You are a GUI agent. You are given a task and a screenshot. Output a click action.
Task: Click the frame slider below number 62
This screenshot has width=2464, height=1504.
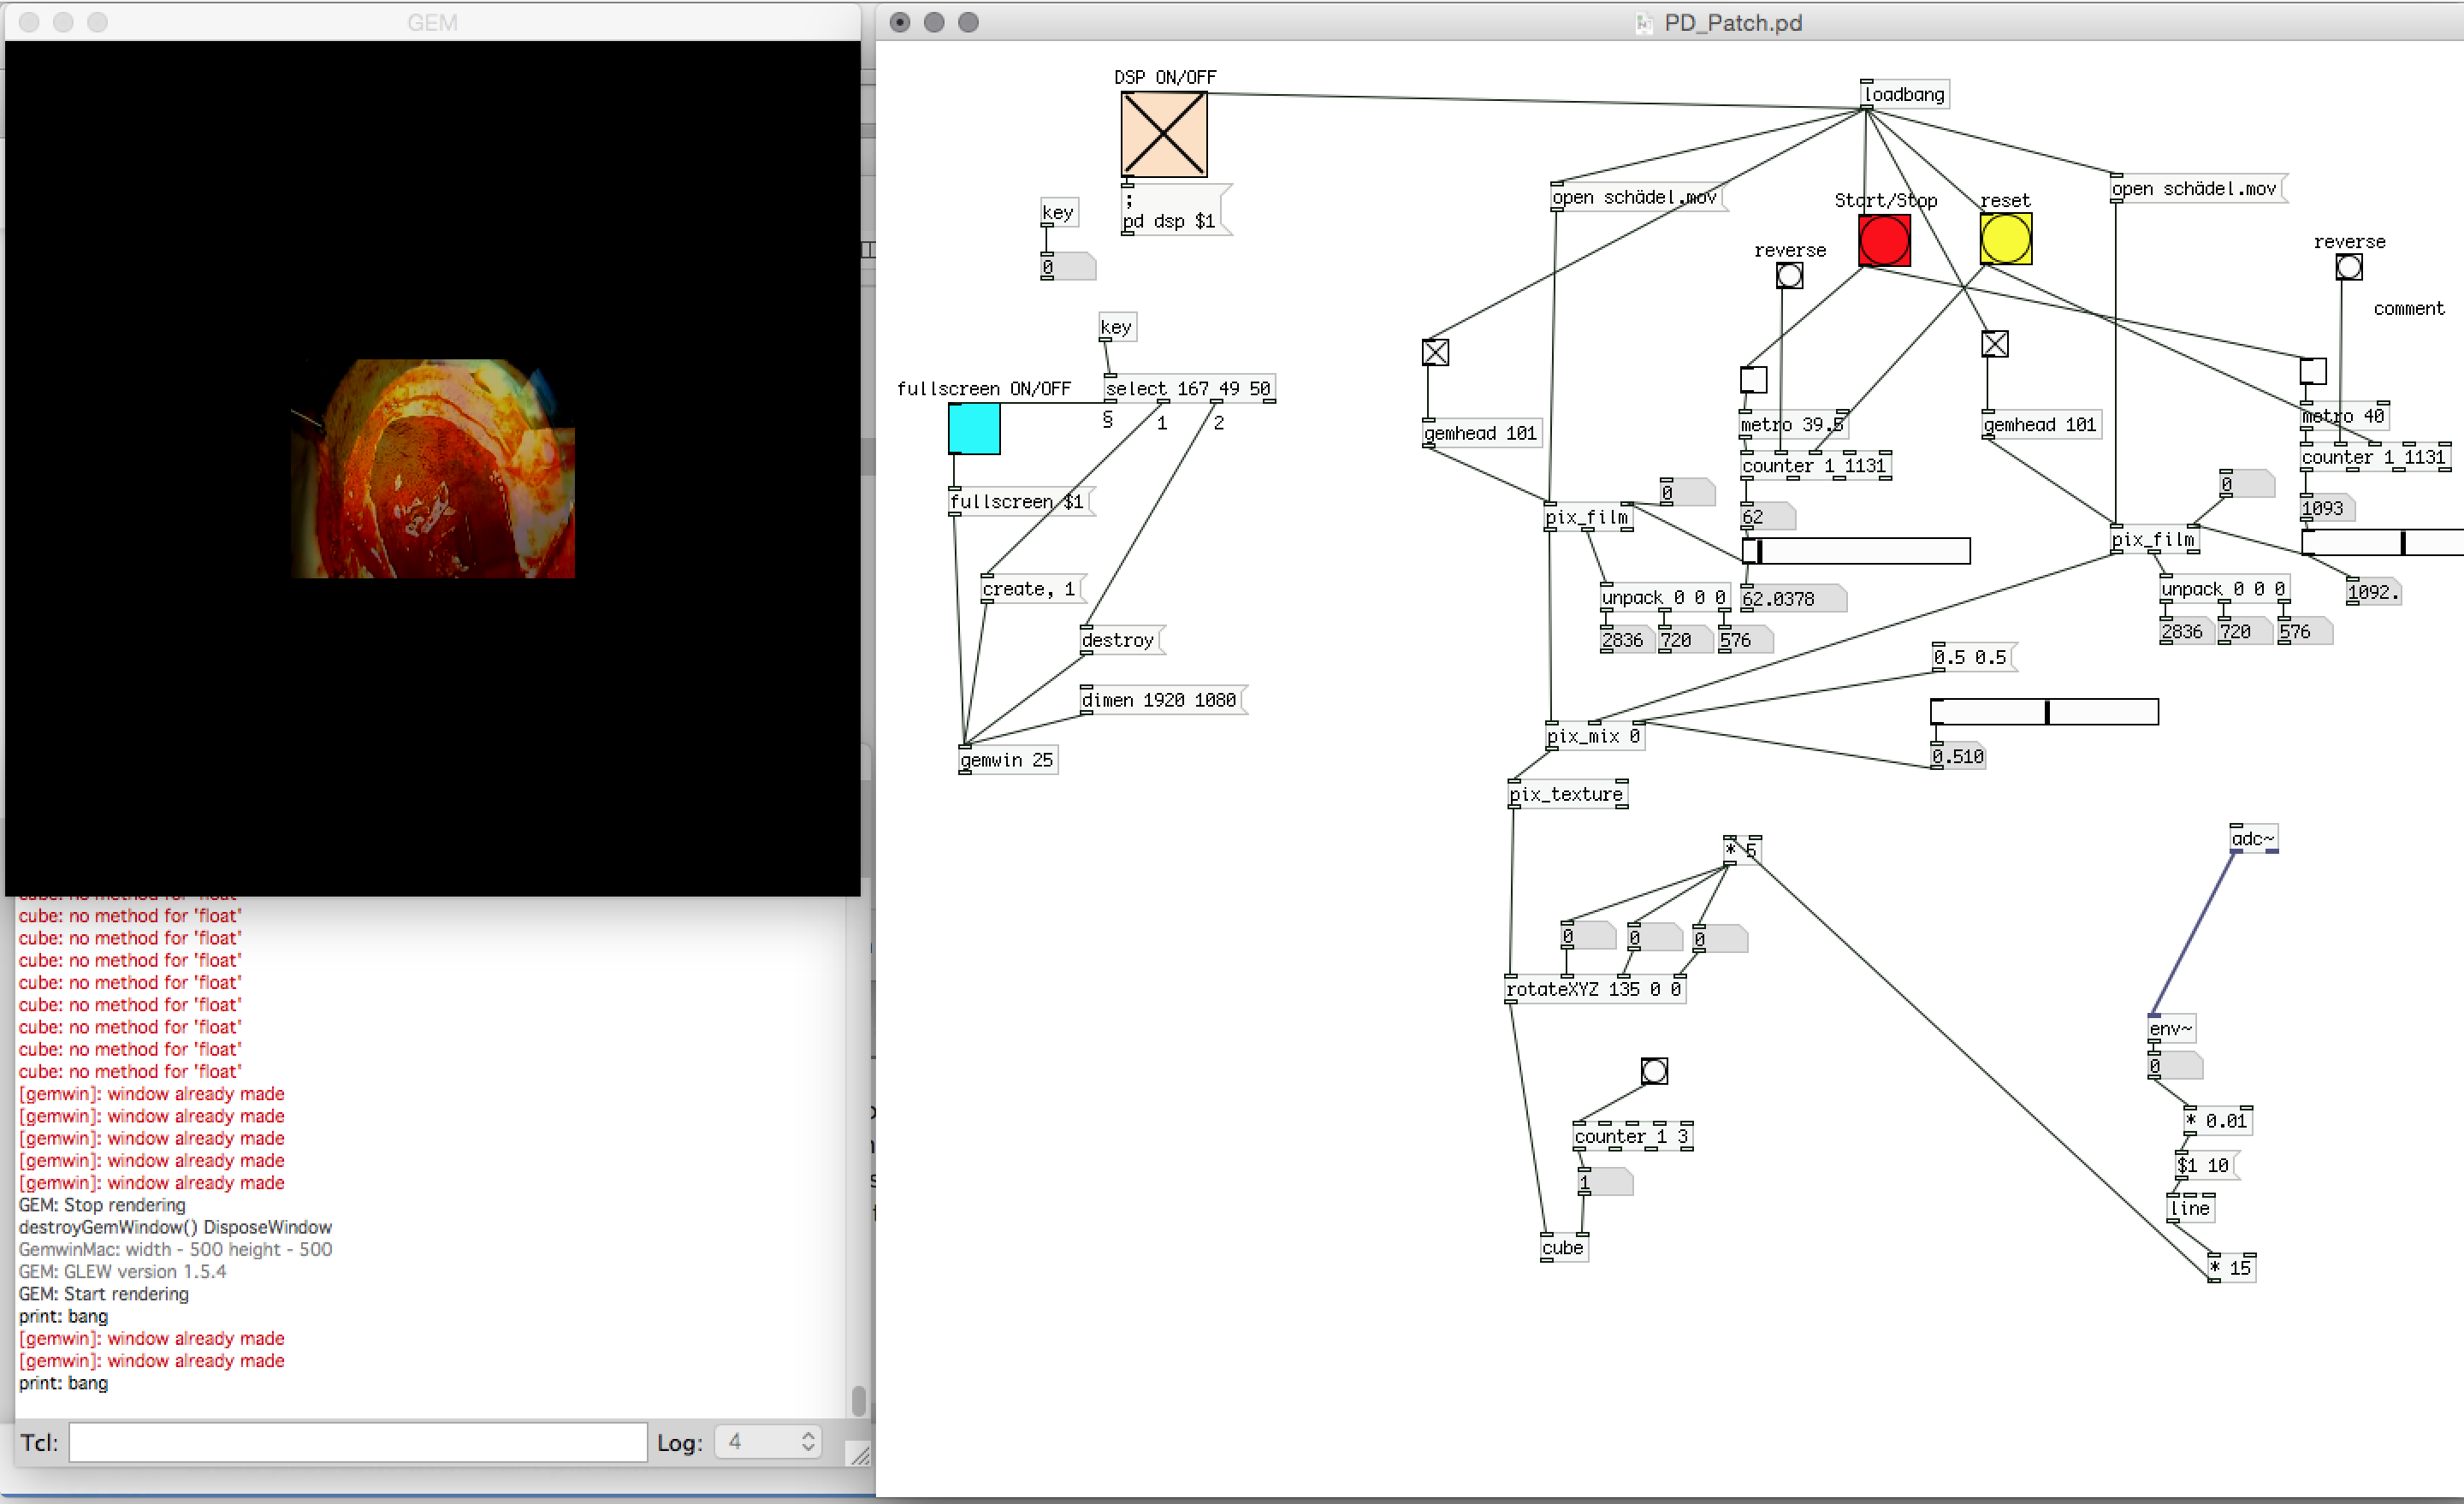(1856, 551)
